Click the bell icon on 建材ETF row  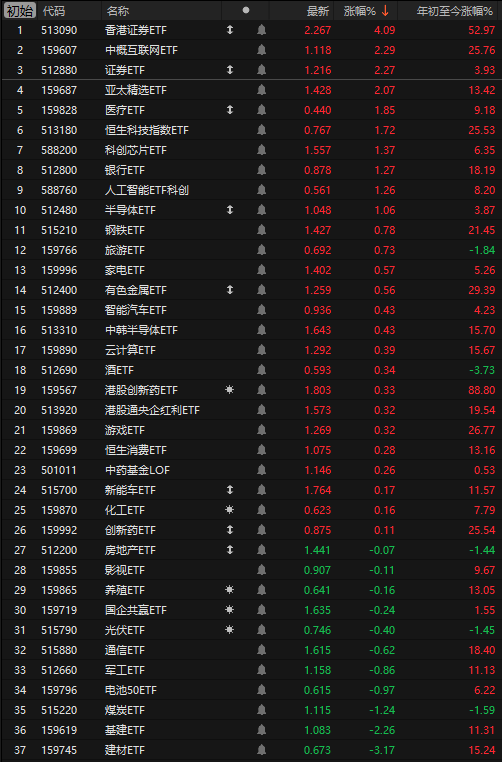click(261, 750)
